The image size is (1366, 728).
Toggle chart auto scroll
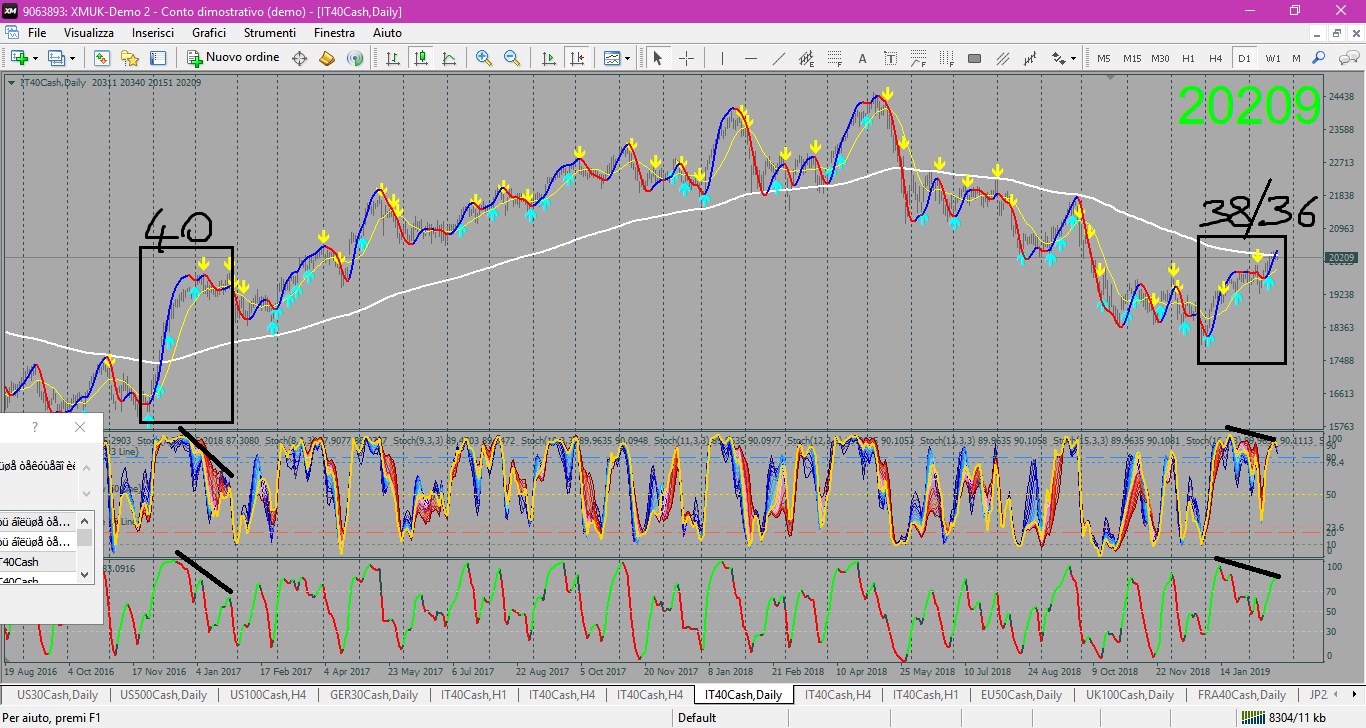548,58
